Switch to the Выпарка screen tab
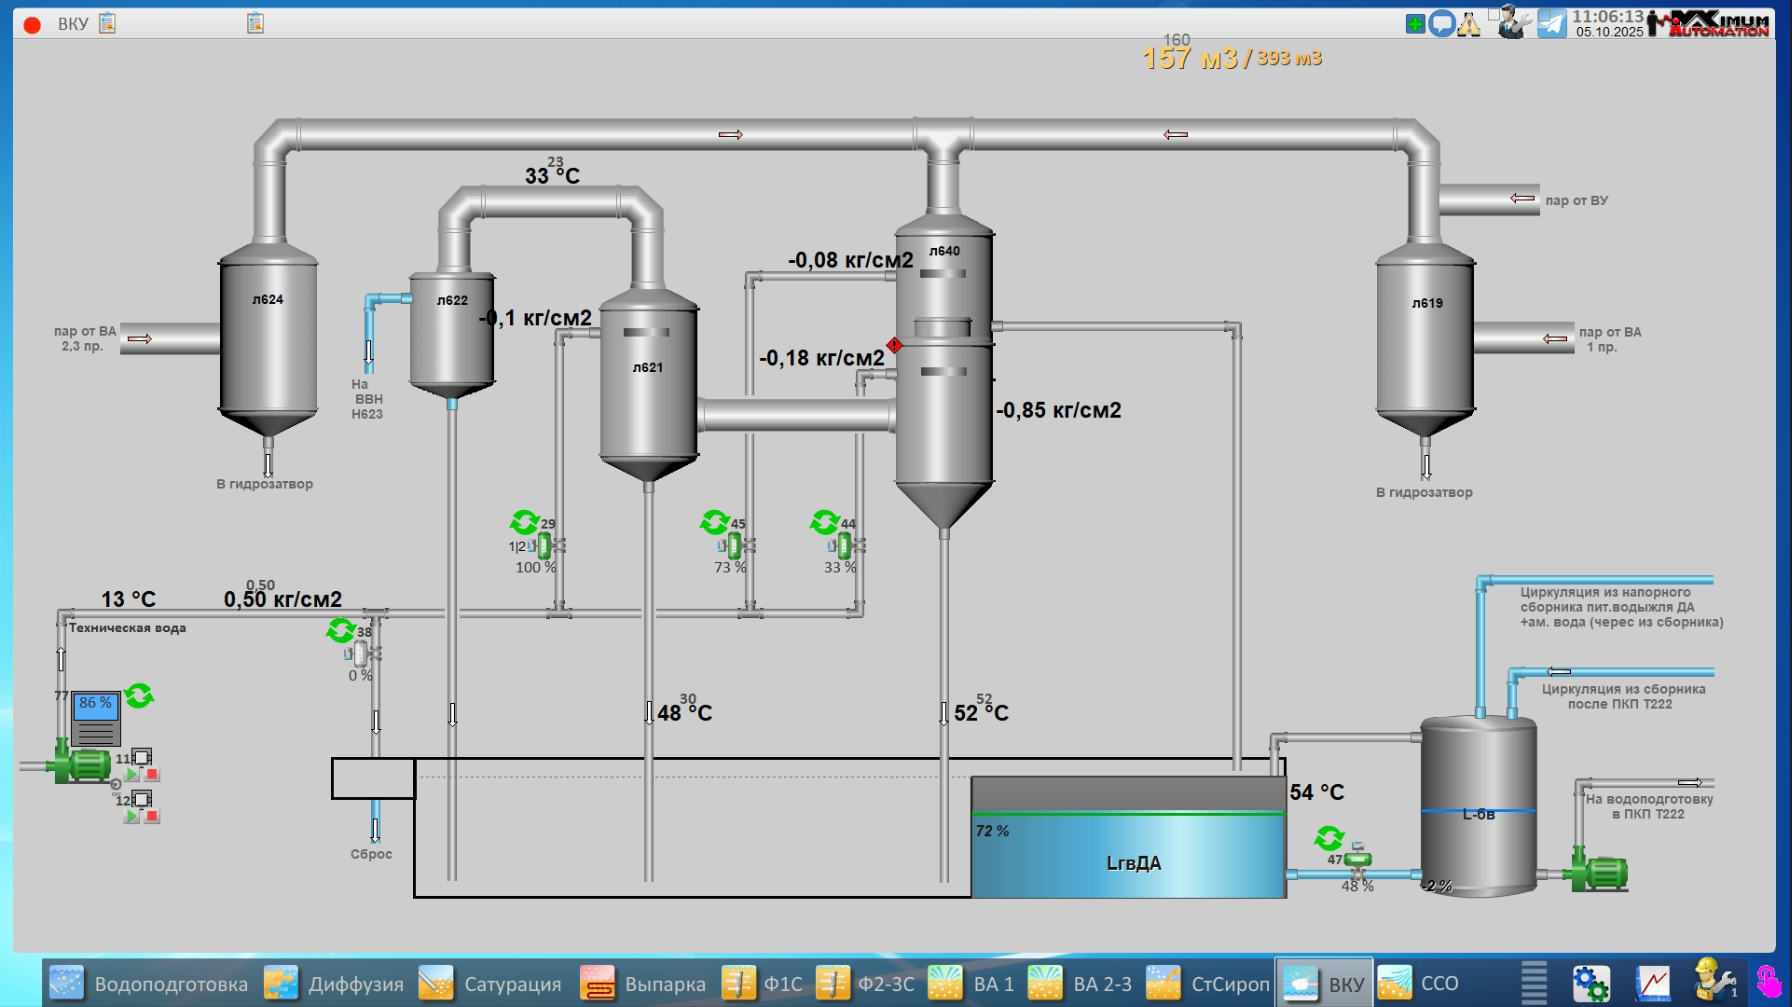Viewport: 1792px width, 1007px height. (643, 984)
